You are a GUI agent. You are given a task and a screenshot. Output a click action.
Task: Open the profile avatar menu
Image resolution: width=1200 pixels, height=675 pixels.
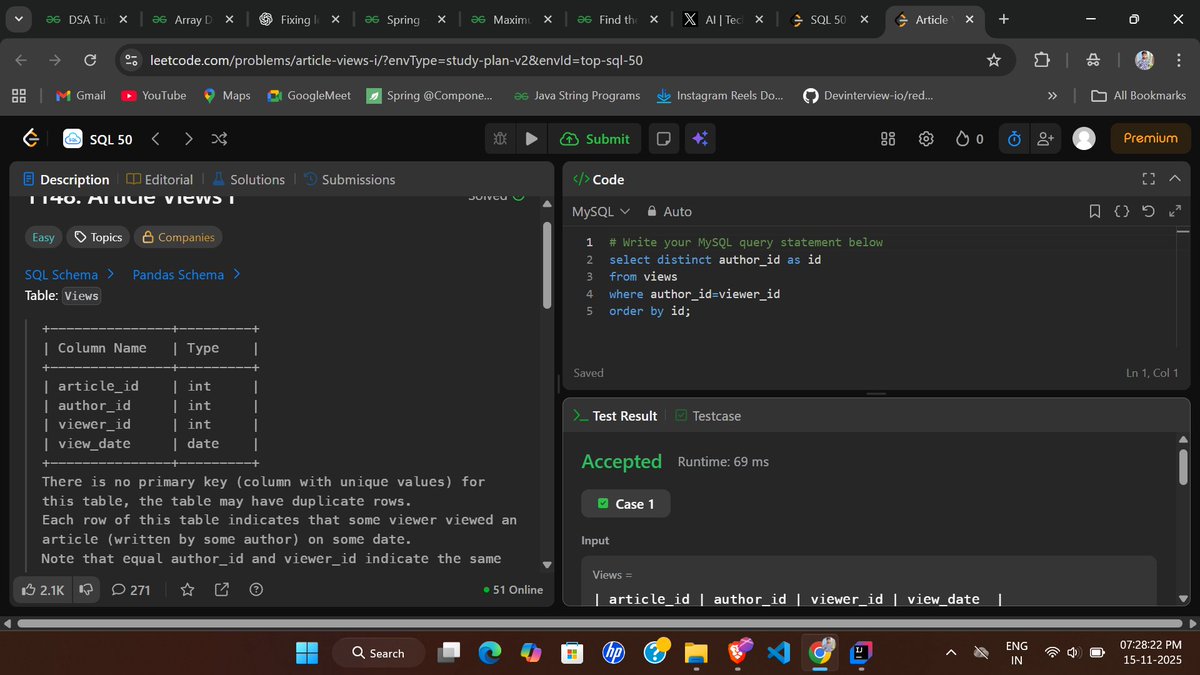1084,139
